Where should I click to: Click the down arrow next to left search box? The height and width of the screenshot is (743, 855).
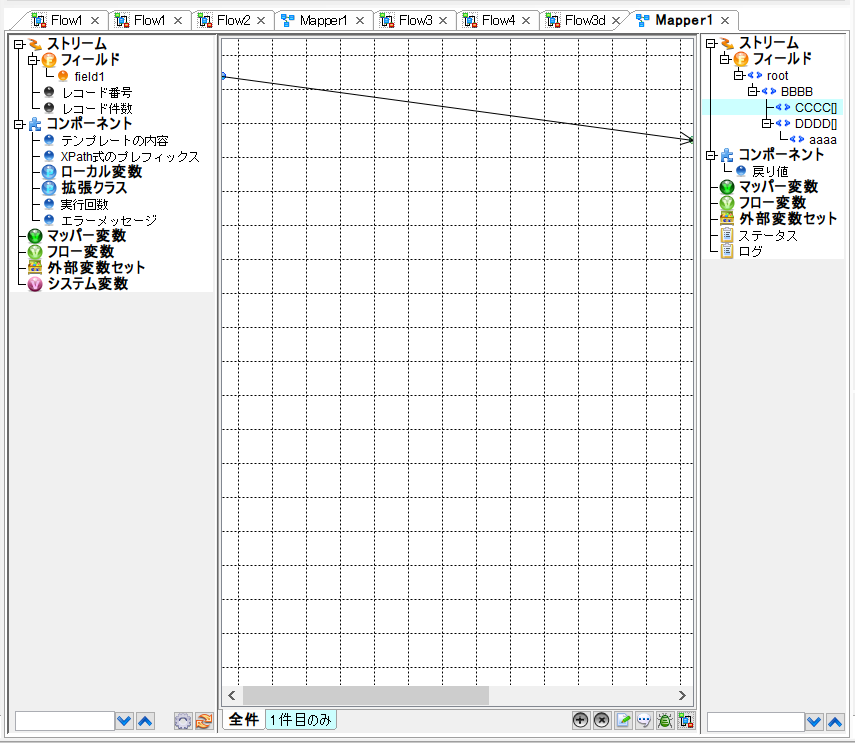pyautogui.click(x=125, y=721)
